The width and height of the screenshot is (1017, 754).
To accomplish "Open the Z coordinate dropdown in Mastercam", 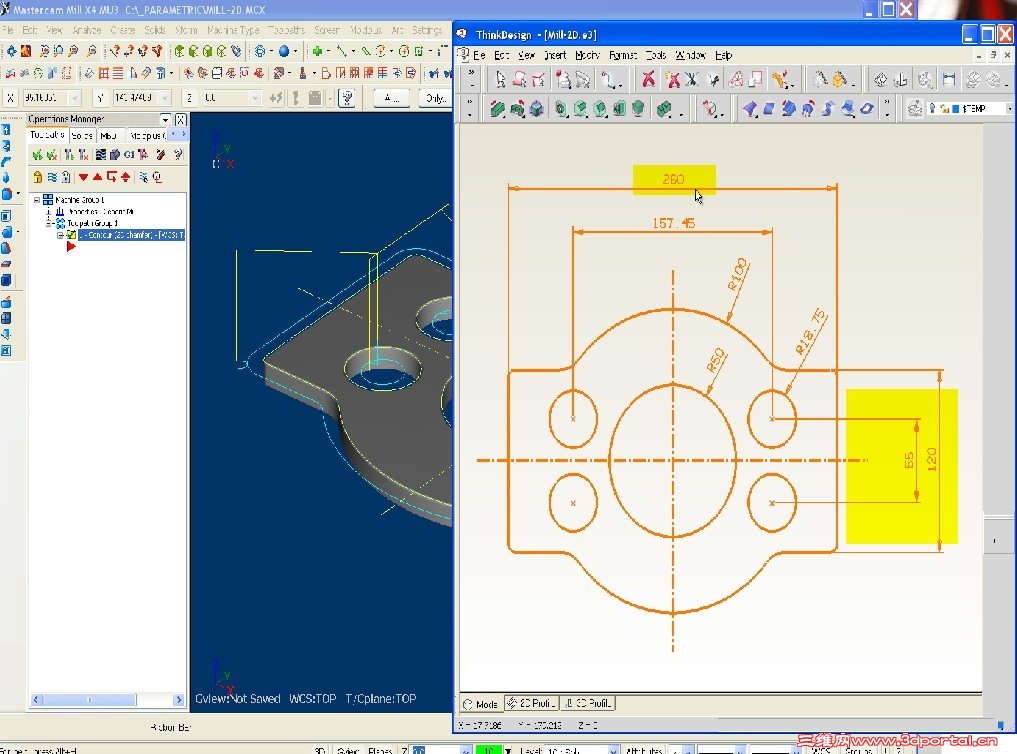I will [255, 98].
